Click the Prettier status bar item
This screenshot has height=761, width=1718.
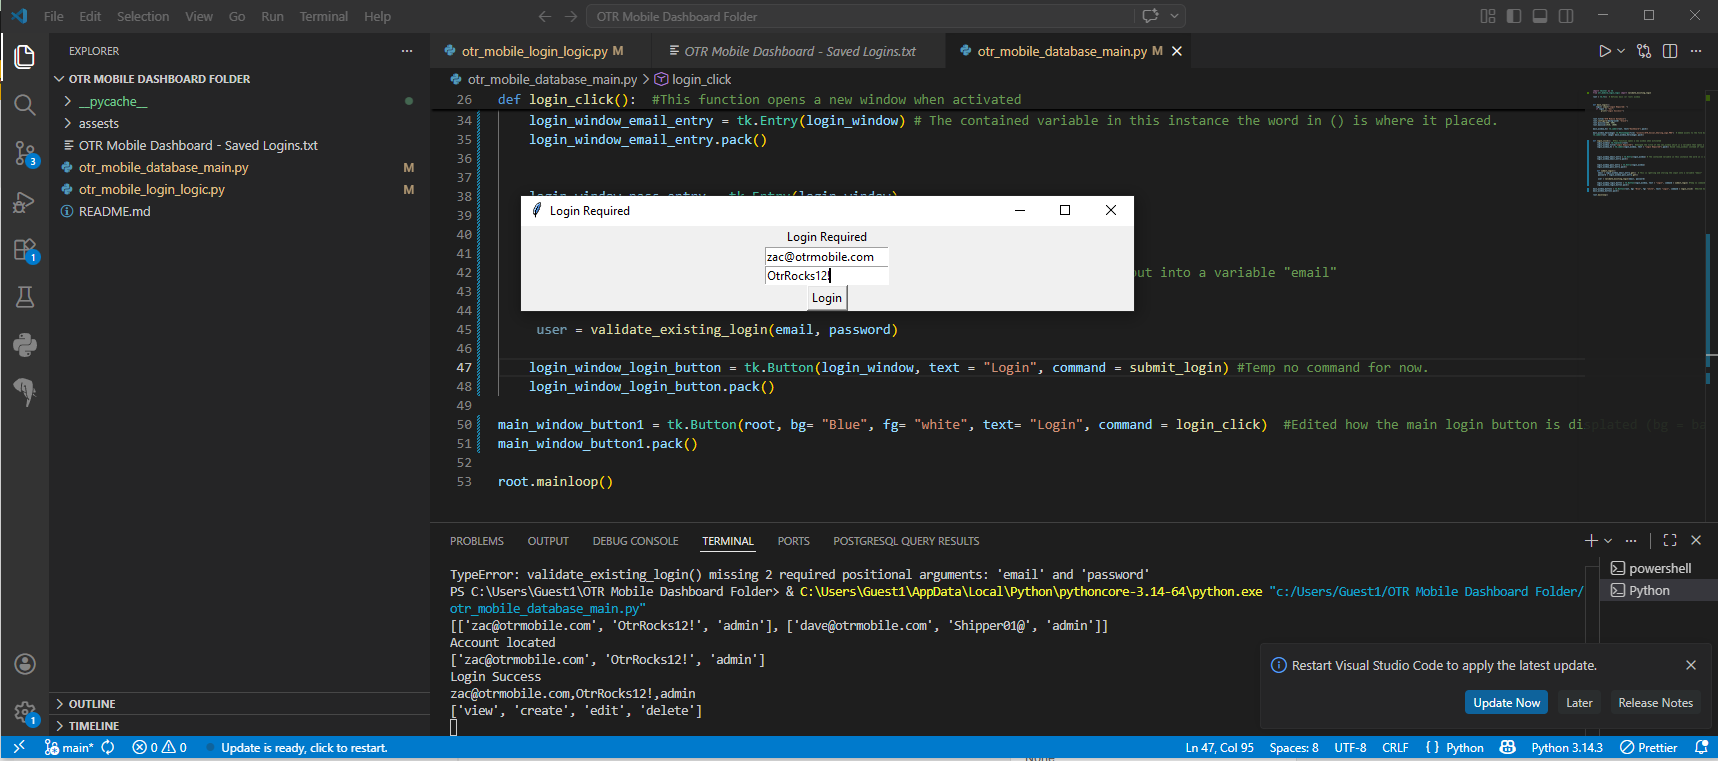click(x=1648, y=748)
